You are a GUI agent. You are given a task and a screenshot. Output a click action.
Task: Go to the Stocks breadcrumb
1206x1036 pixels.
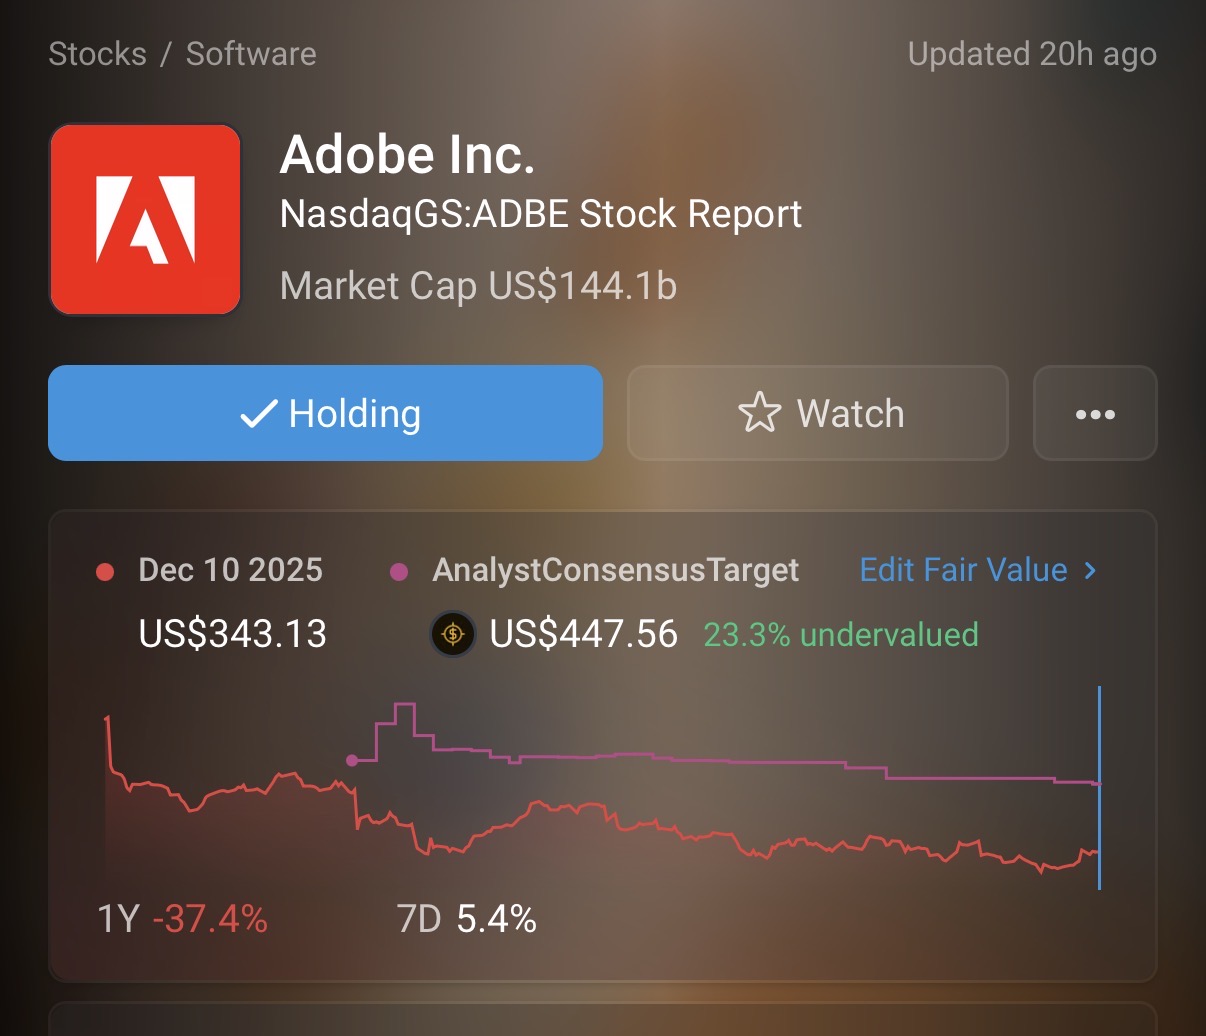tap(97, 54)
